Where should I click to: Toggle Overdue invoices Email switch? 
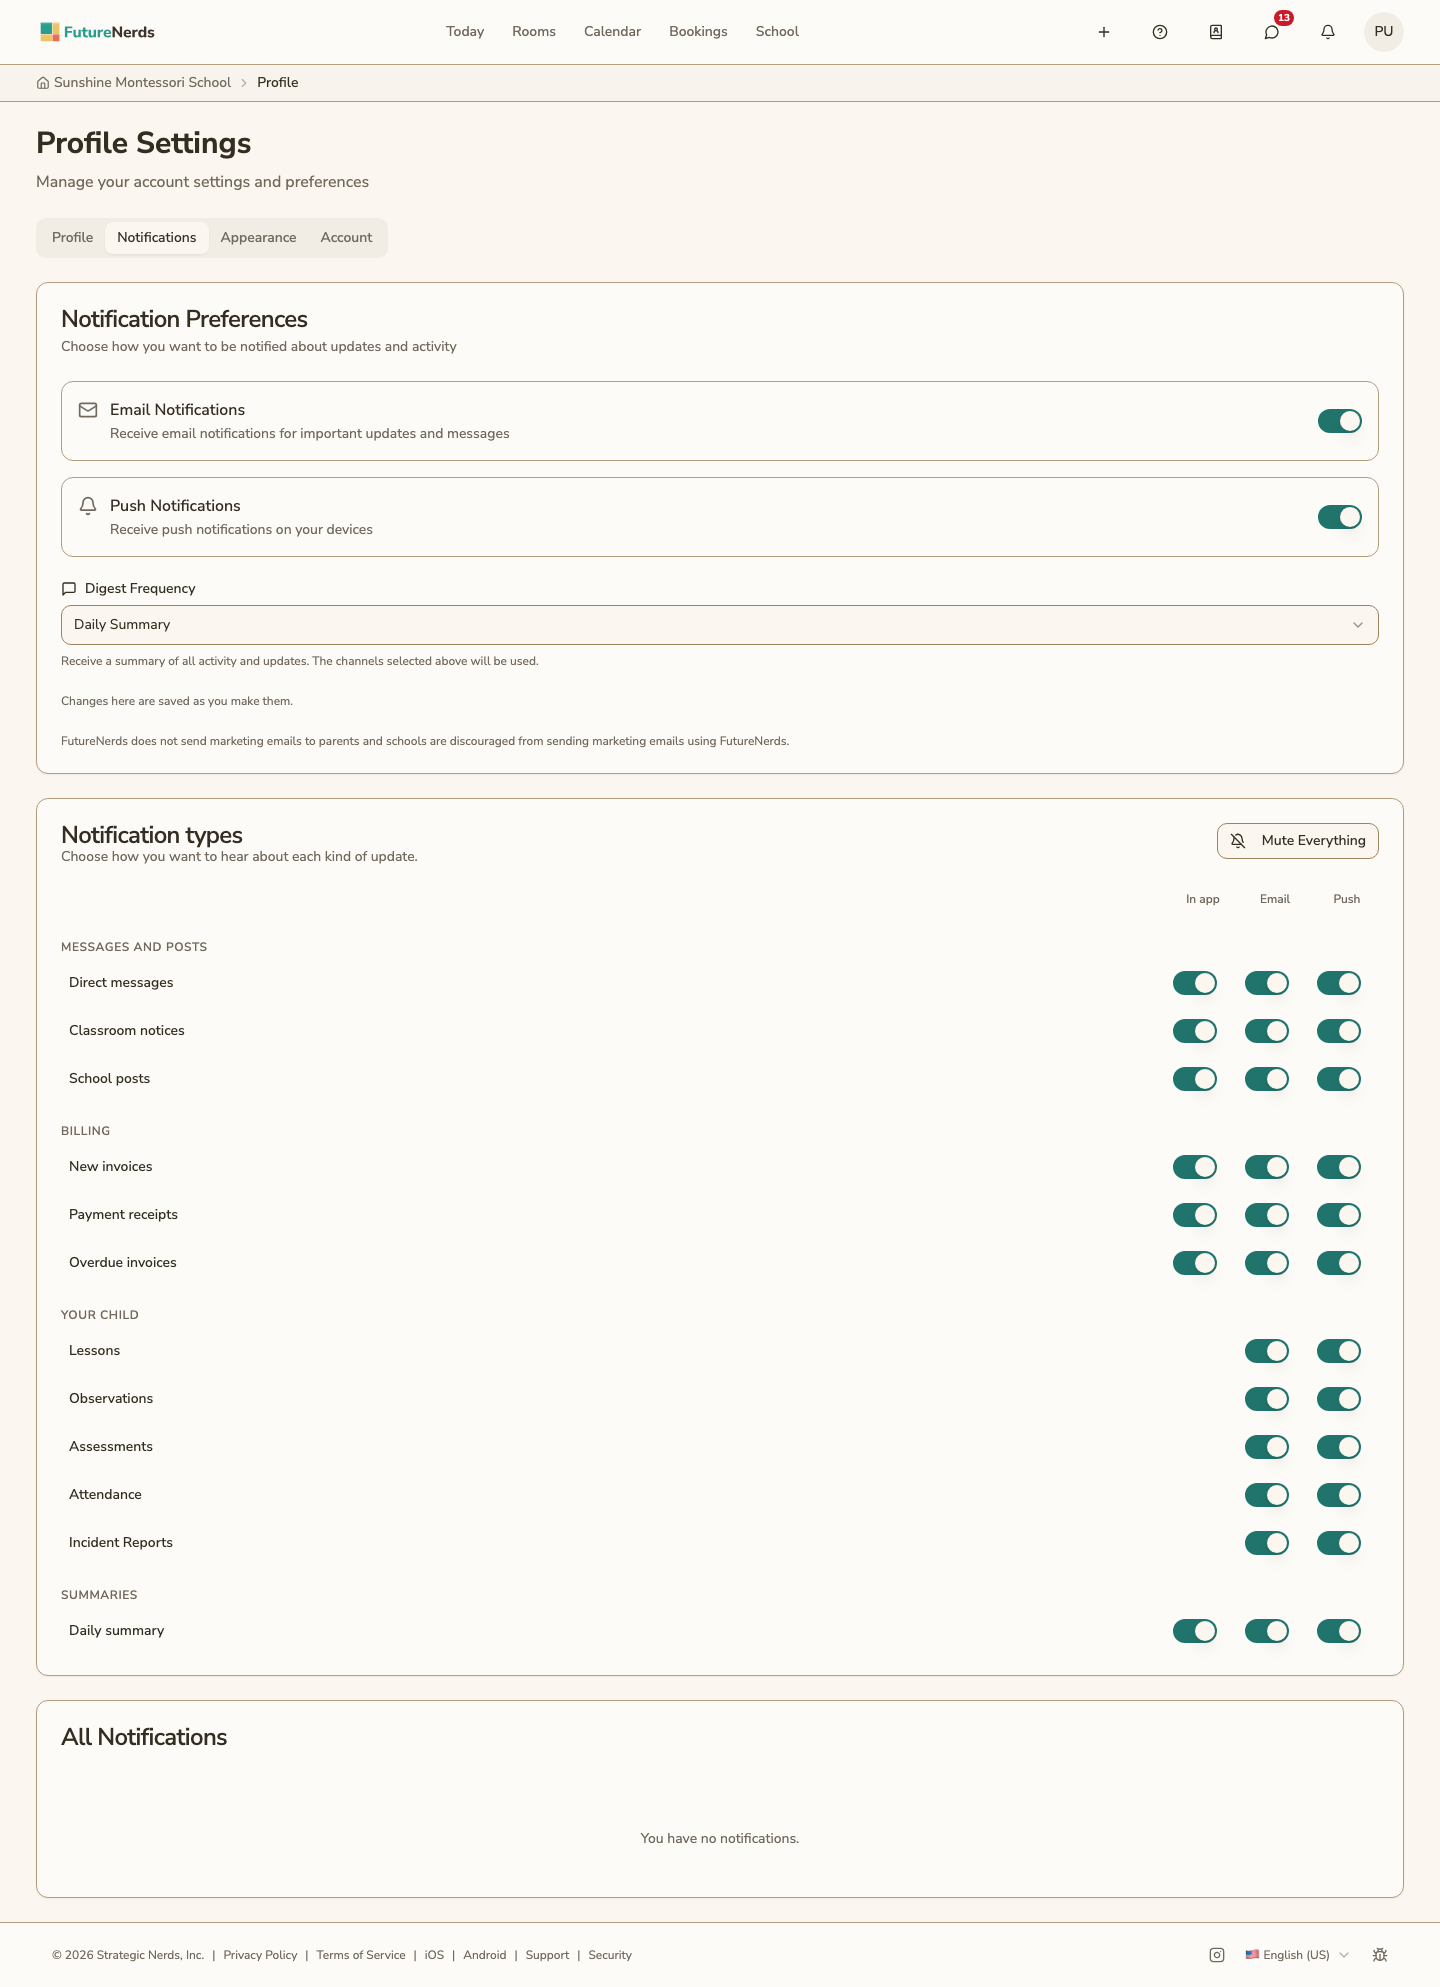click(x=1267, y=1263)
